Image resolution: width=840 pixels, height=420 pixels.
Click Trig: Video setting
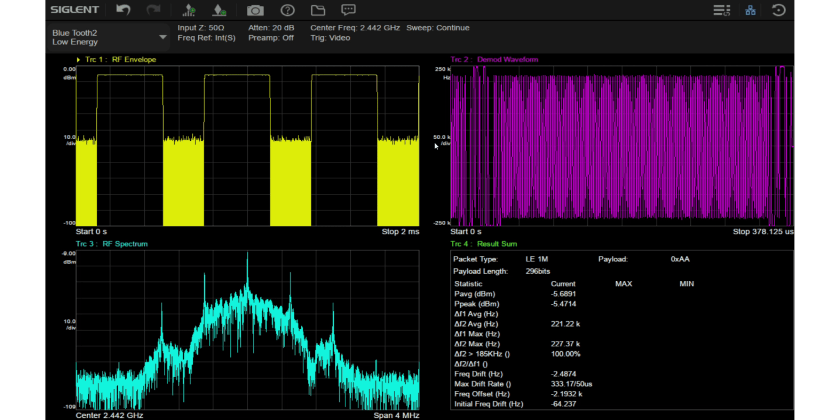pos(330,38)
